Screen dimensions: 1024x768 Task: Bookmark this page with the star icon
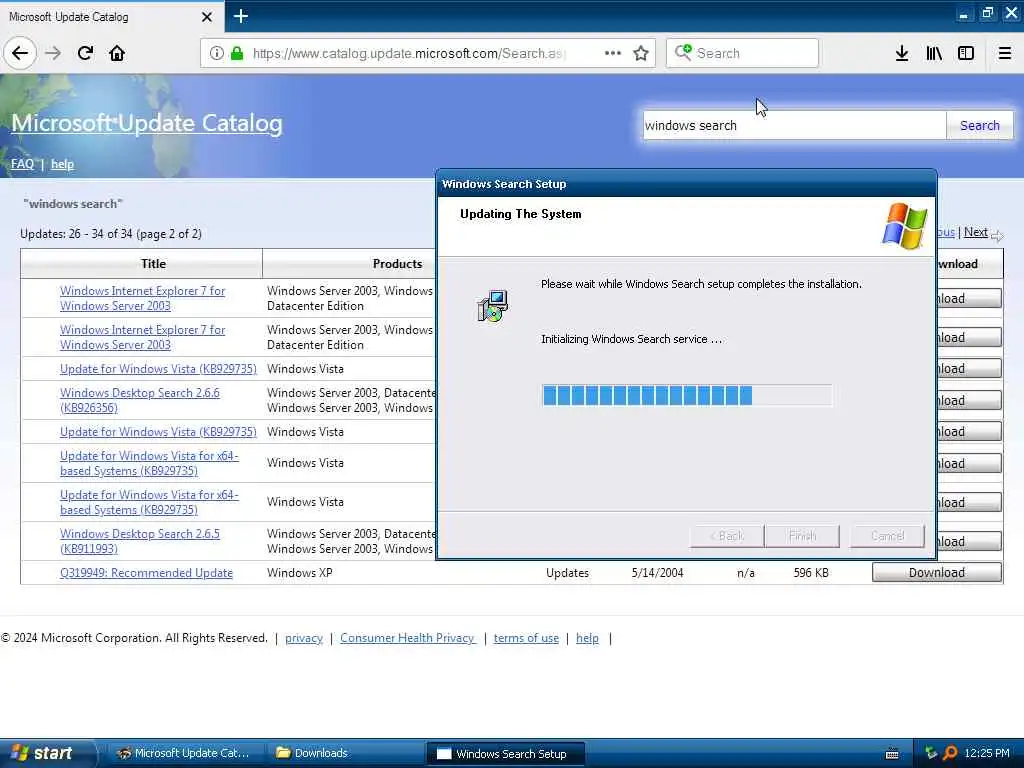(641, 53)
